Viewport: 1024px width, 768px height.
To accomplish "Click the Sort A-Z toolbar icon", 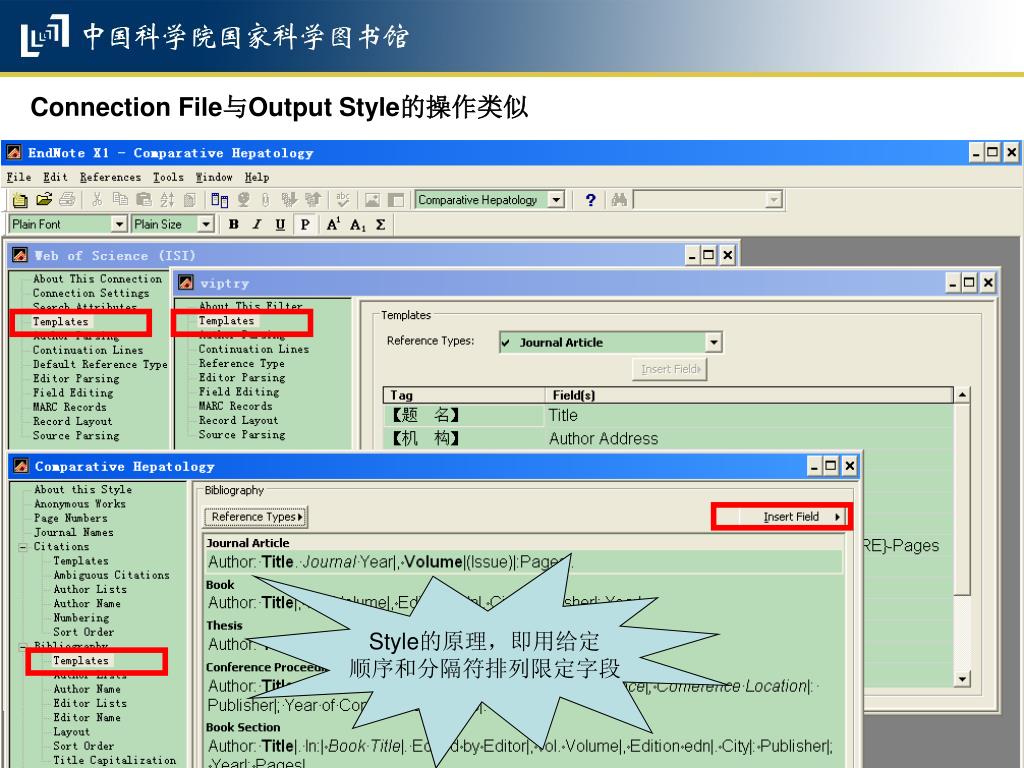I will pyautogui.click(x=167, y=199).
